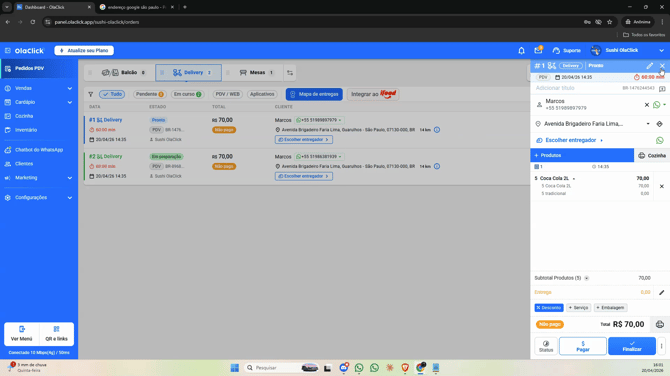670x376 pixels.
Task: Click the Desconto button
Action: [x=549, y=308]
